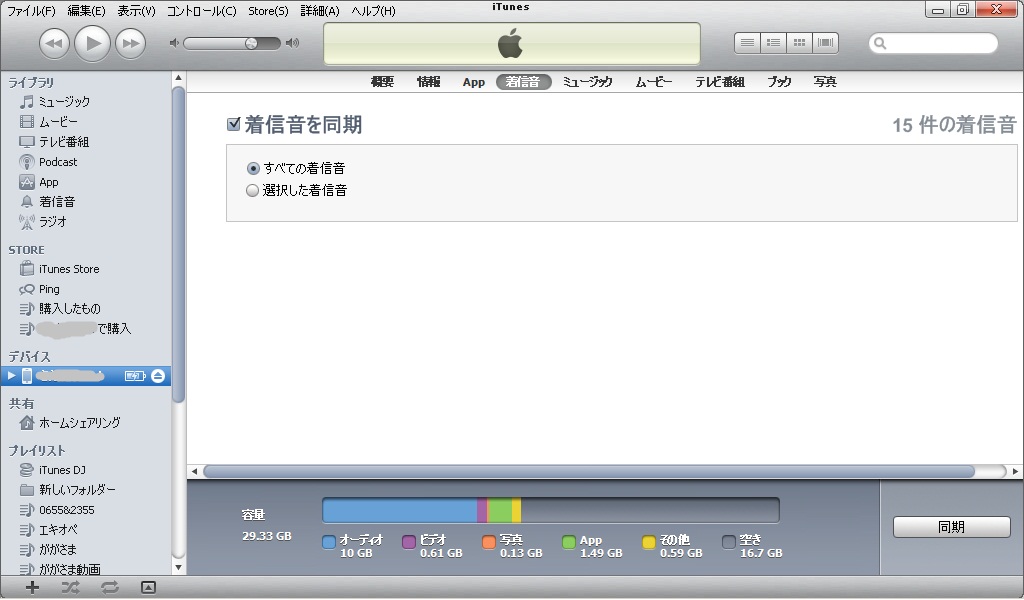
Task: Open 購入したもの playlist
Action: pyautogui.click(x=69, y=309)
